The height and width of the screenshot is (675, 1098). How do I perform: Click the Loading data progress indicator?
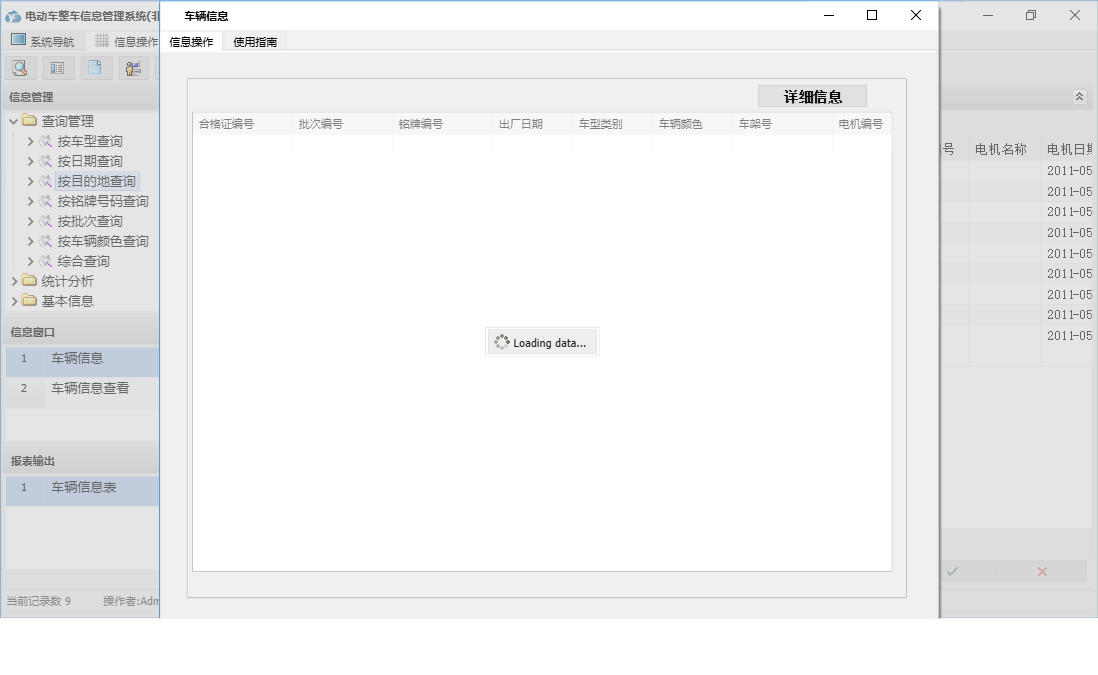(x=542, y=341)
